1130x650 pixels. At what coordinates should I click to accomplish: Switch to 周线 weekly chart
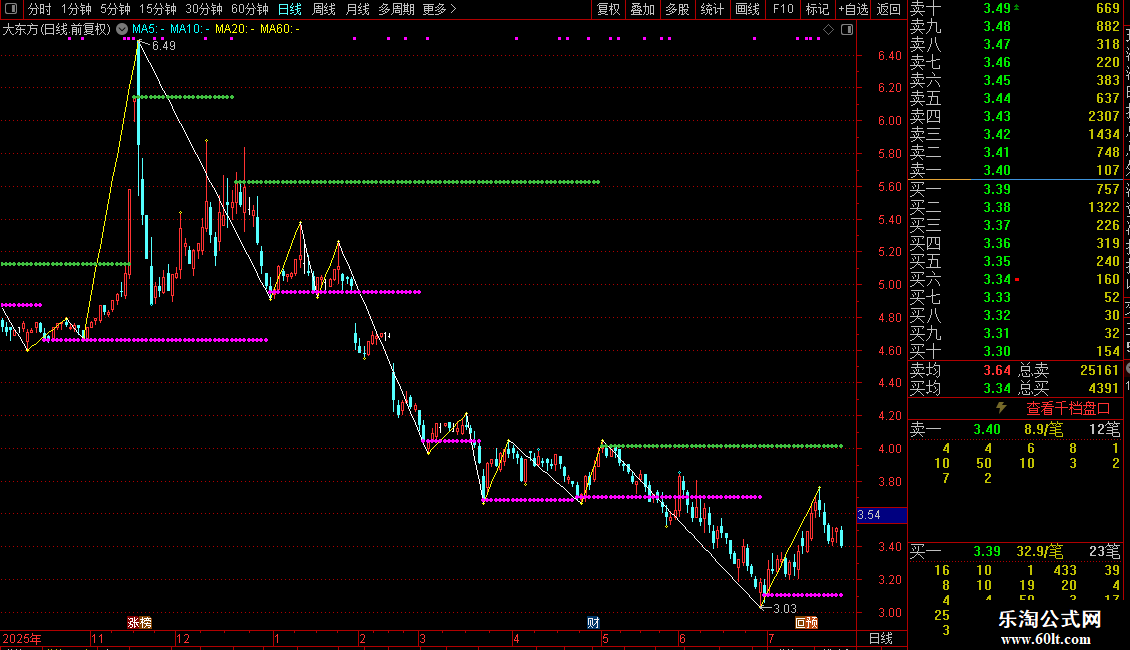point(324,9)
